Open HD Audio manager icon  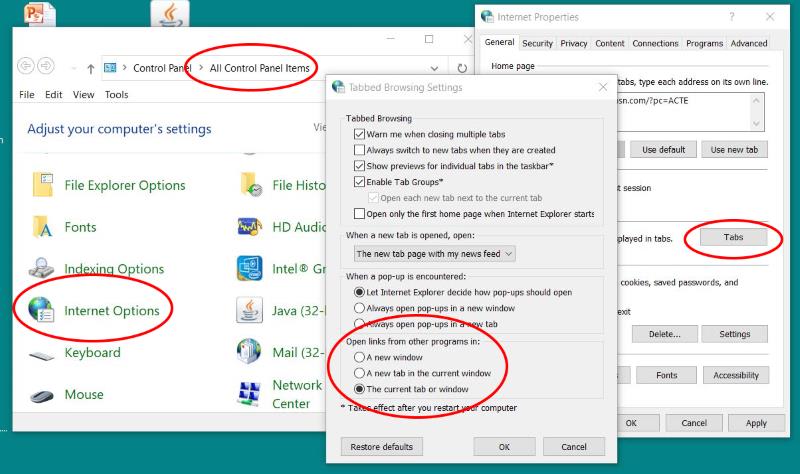pos(250,227)
